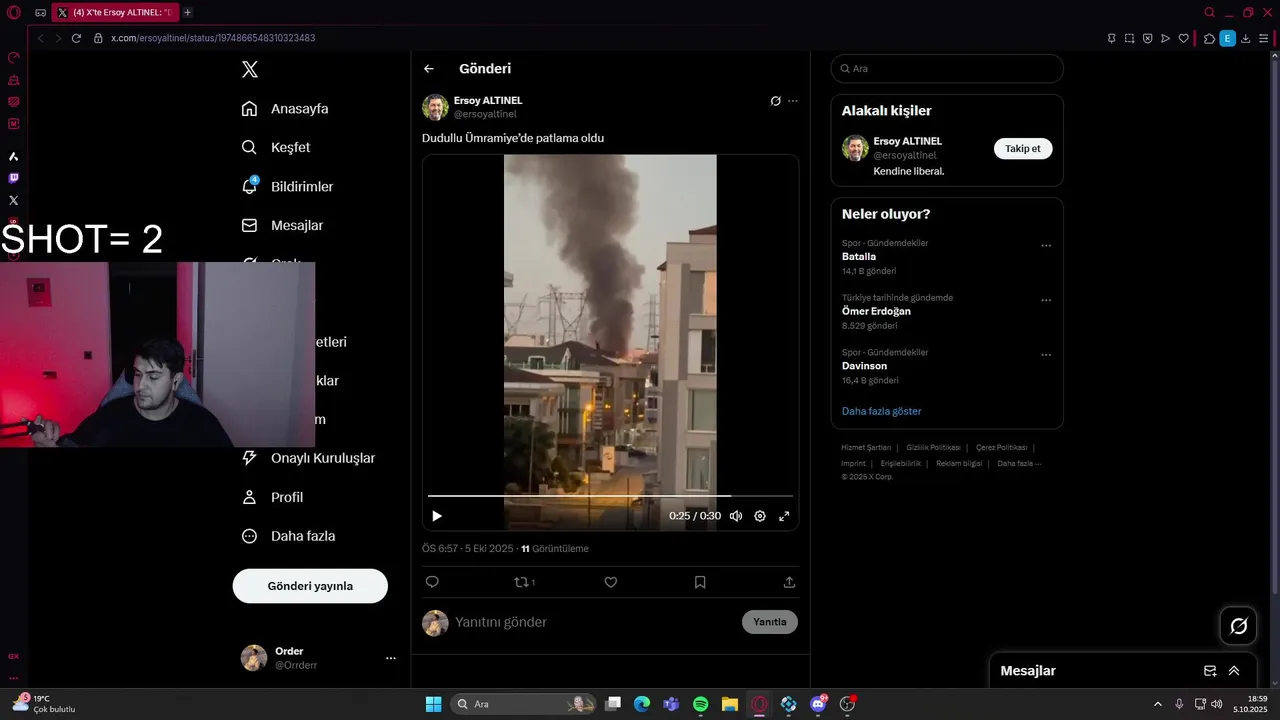
Task: Open Discord from the taskbar
Action: pos(818,704)
